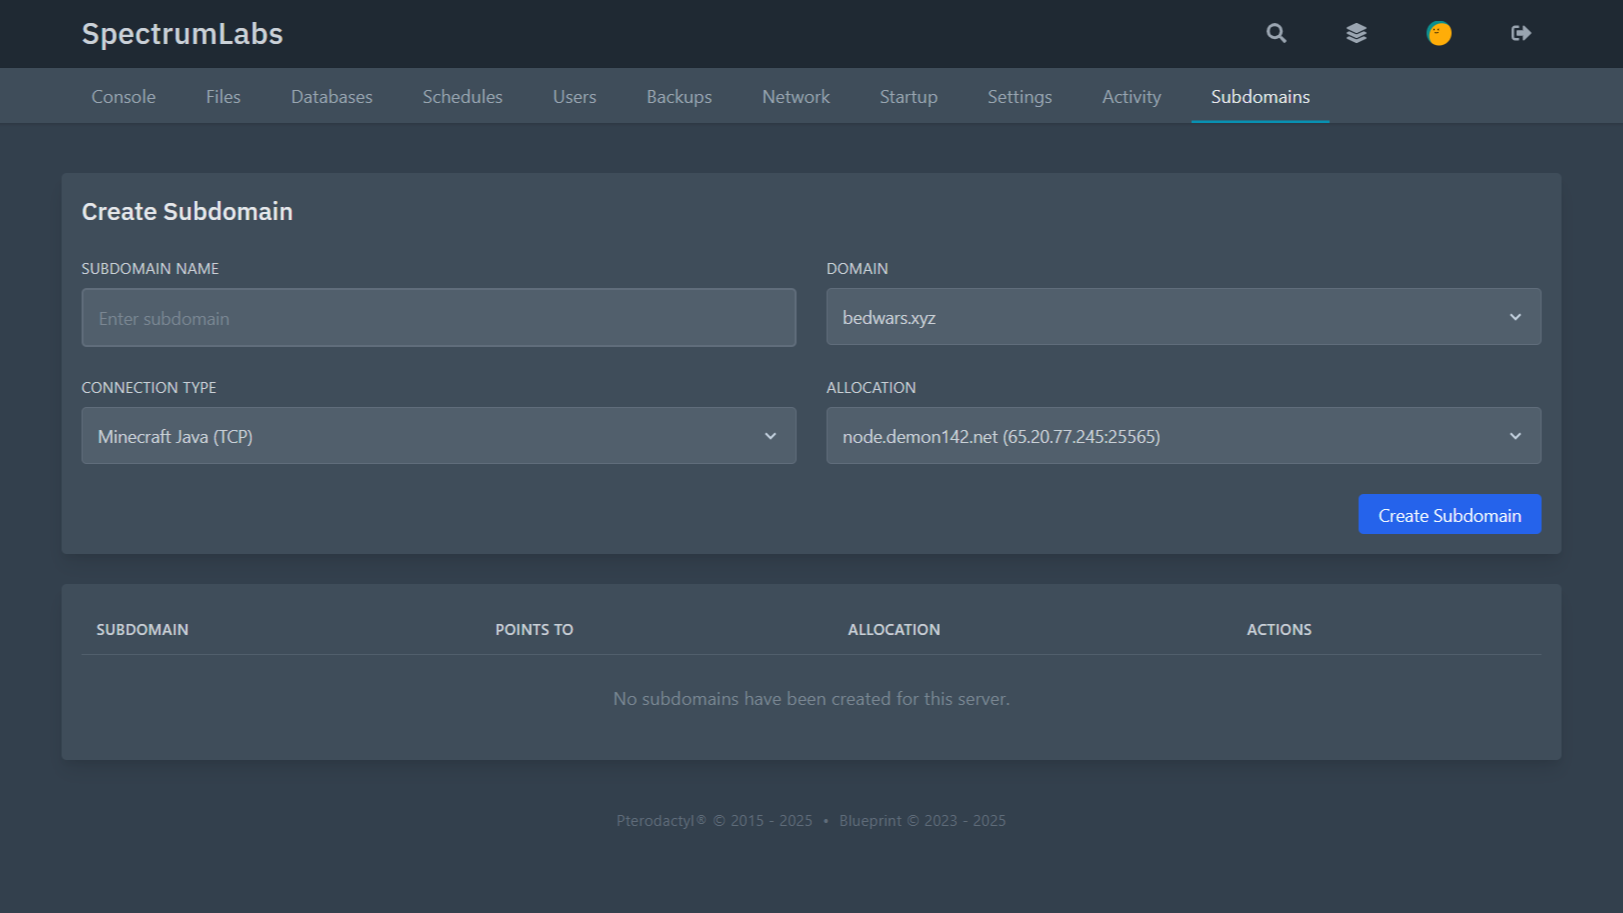Go to the Startup tab
This screenshot has height=913, width=1623.
(x=908, y=97)
